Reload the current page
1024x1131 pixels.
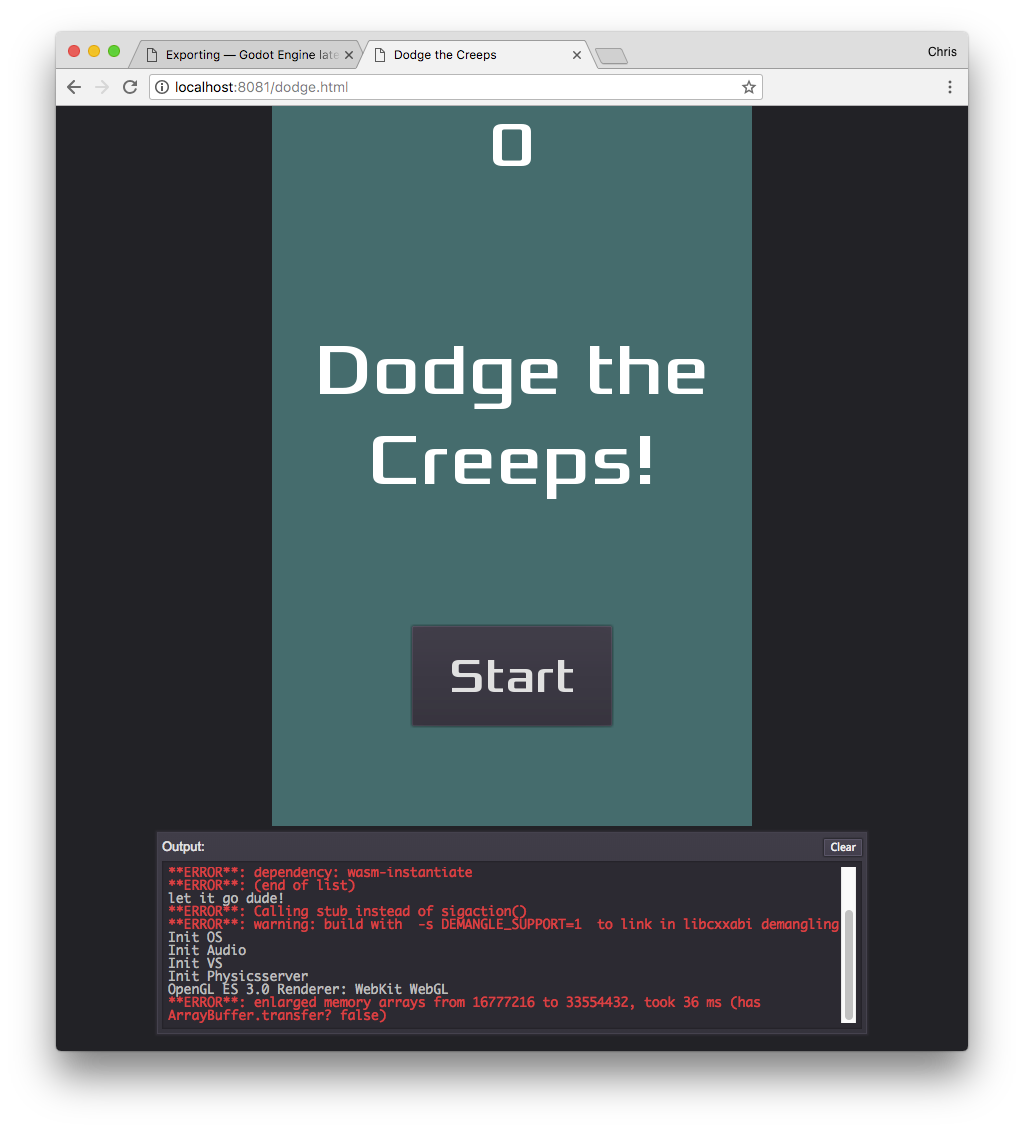129,87
